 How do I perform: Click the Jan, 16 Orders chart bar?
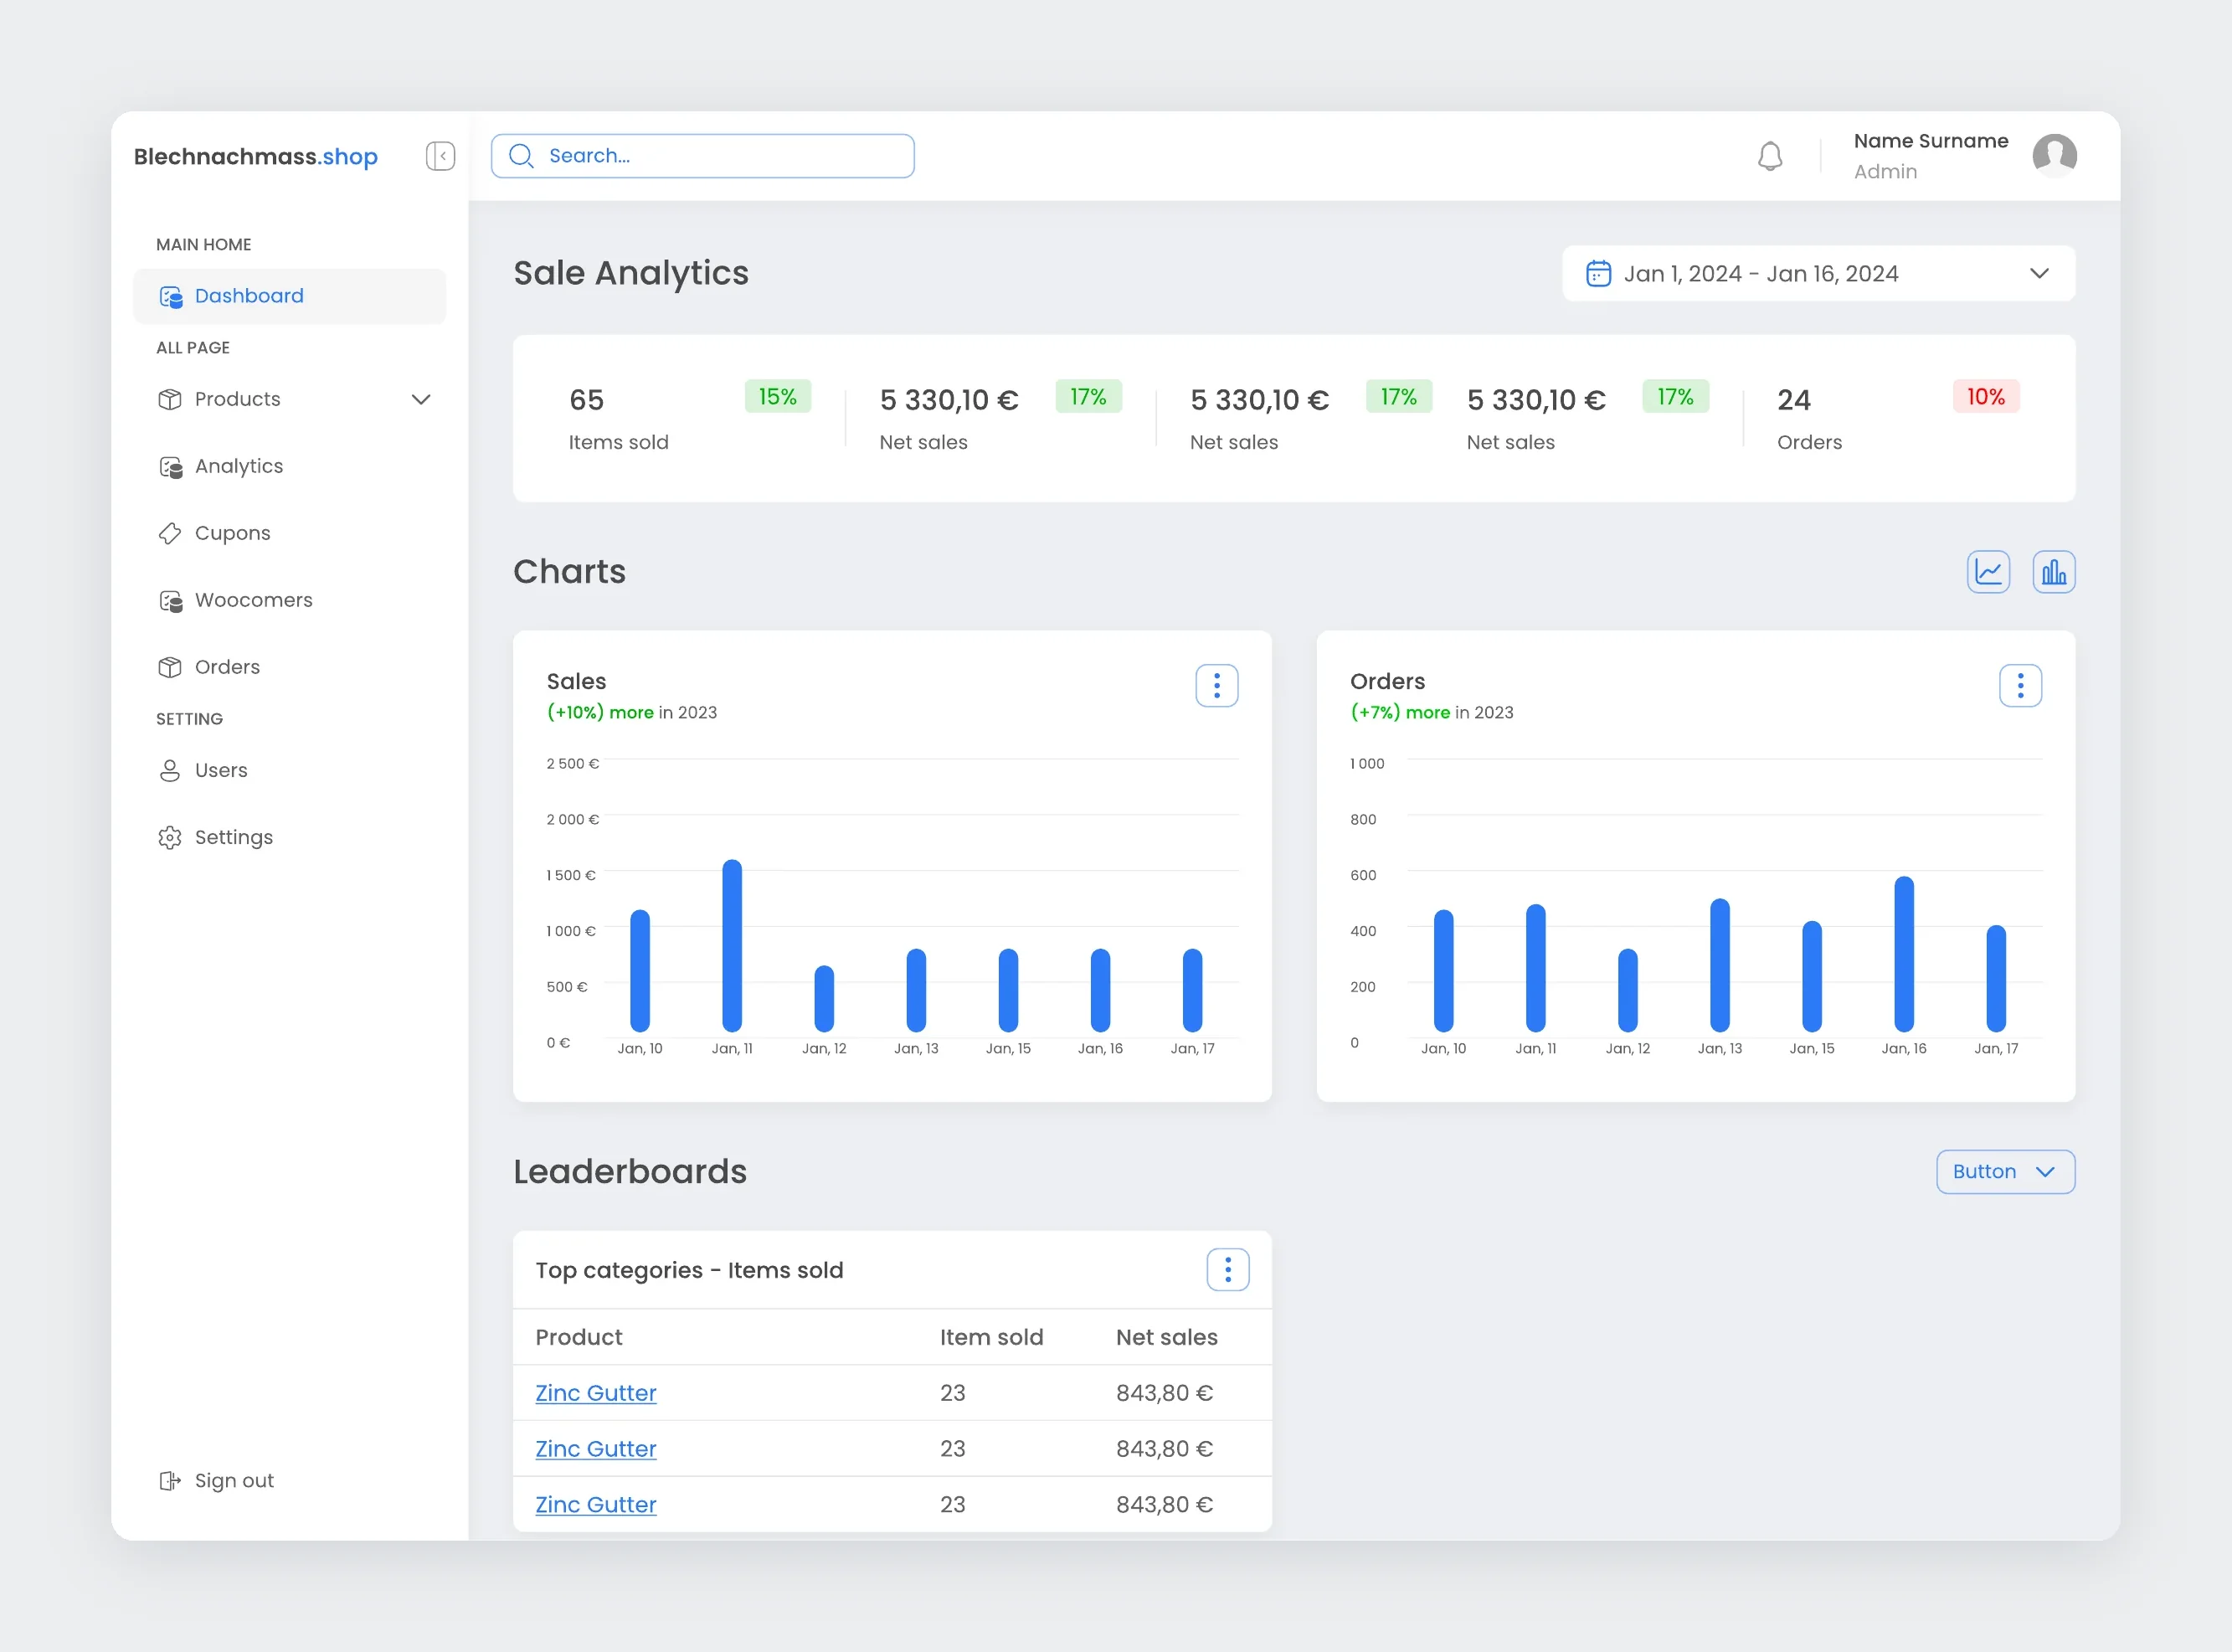(x=1904, y=954)
